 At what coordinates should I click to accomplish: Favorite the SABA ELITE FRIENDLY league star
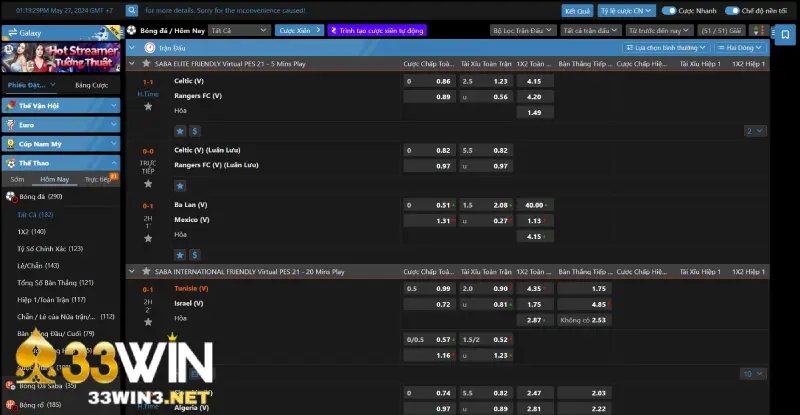pyautogui.click(x=146, y=63)
